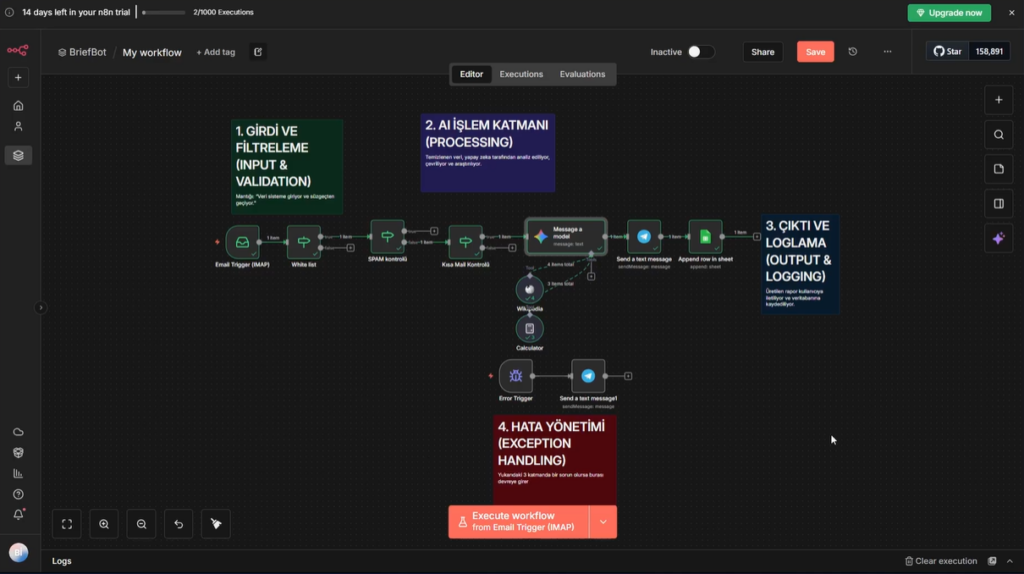
Task: Click the green Upgrade now button
Action: (x=949, y=13)
